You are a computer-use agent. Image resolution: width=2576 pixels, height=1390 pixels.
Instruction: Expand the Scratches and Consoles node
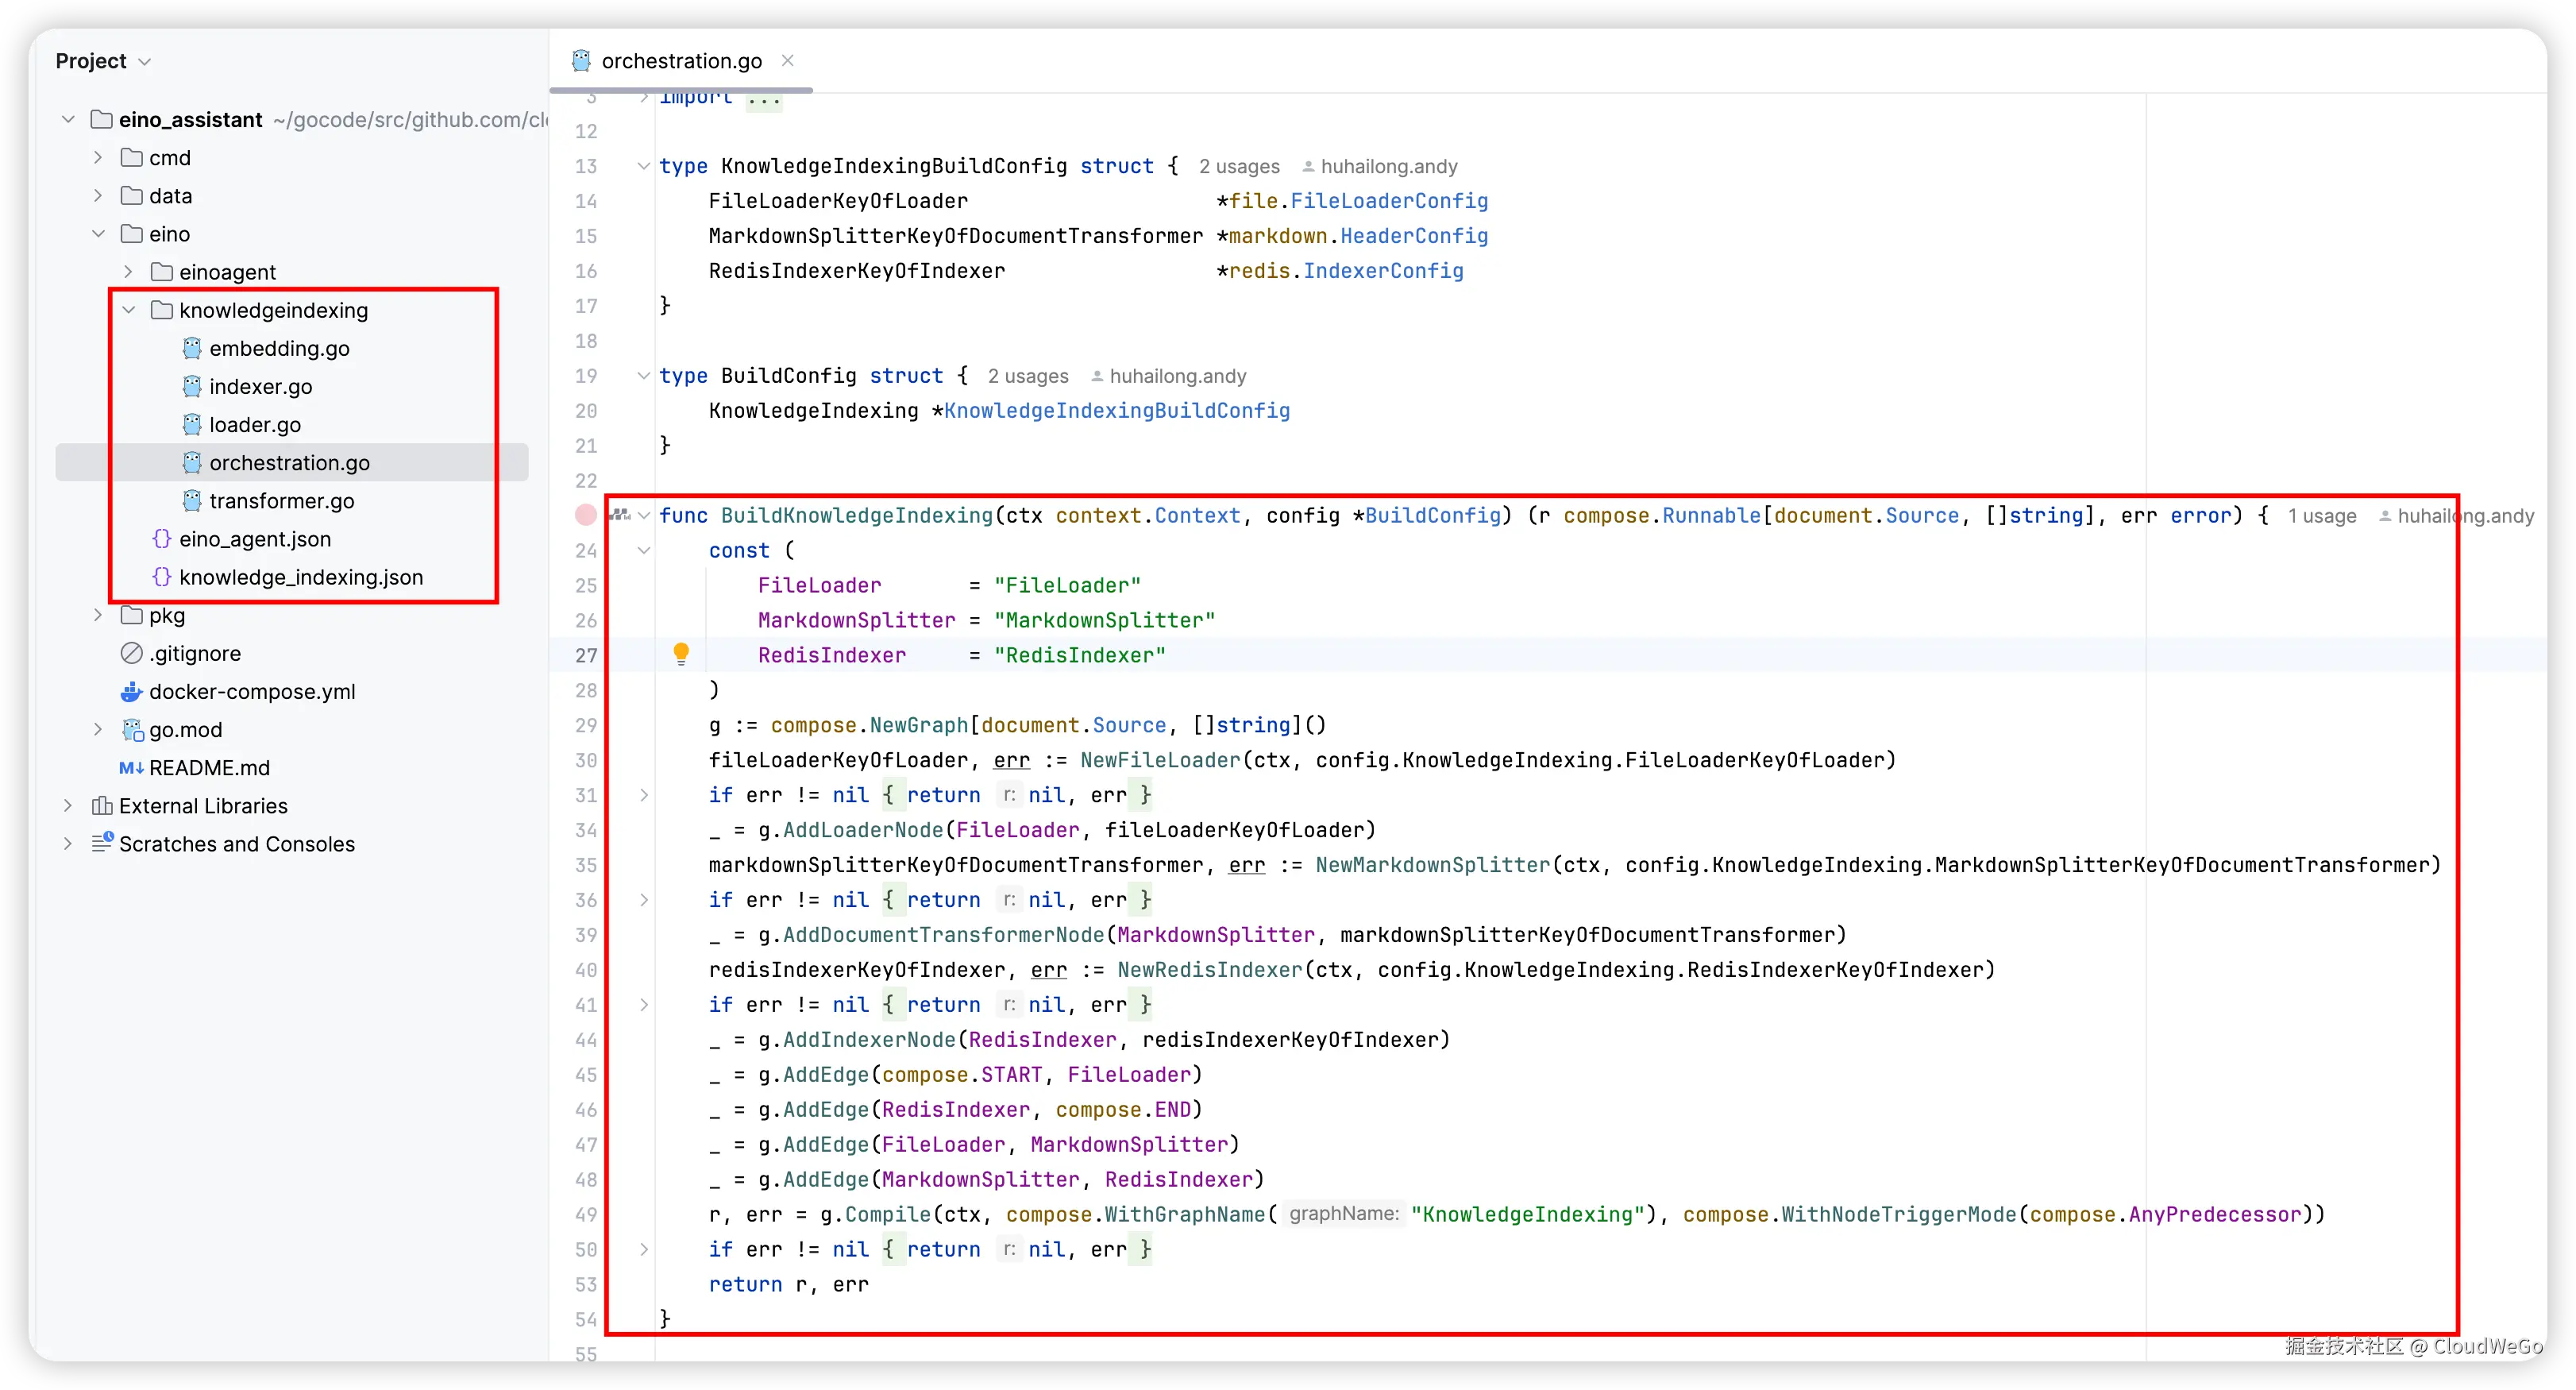point(68,844)
